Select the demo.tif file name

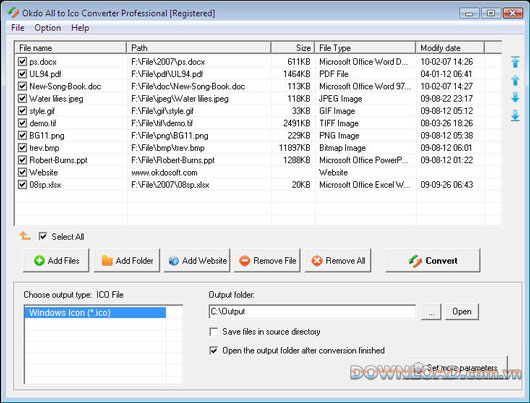(x=43, y=123)
